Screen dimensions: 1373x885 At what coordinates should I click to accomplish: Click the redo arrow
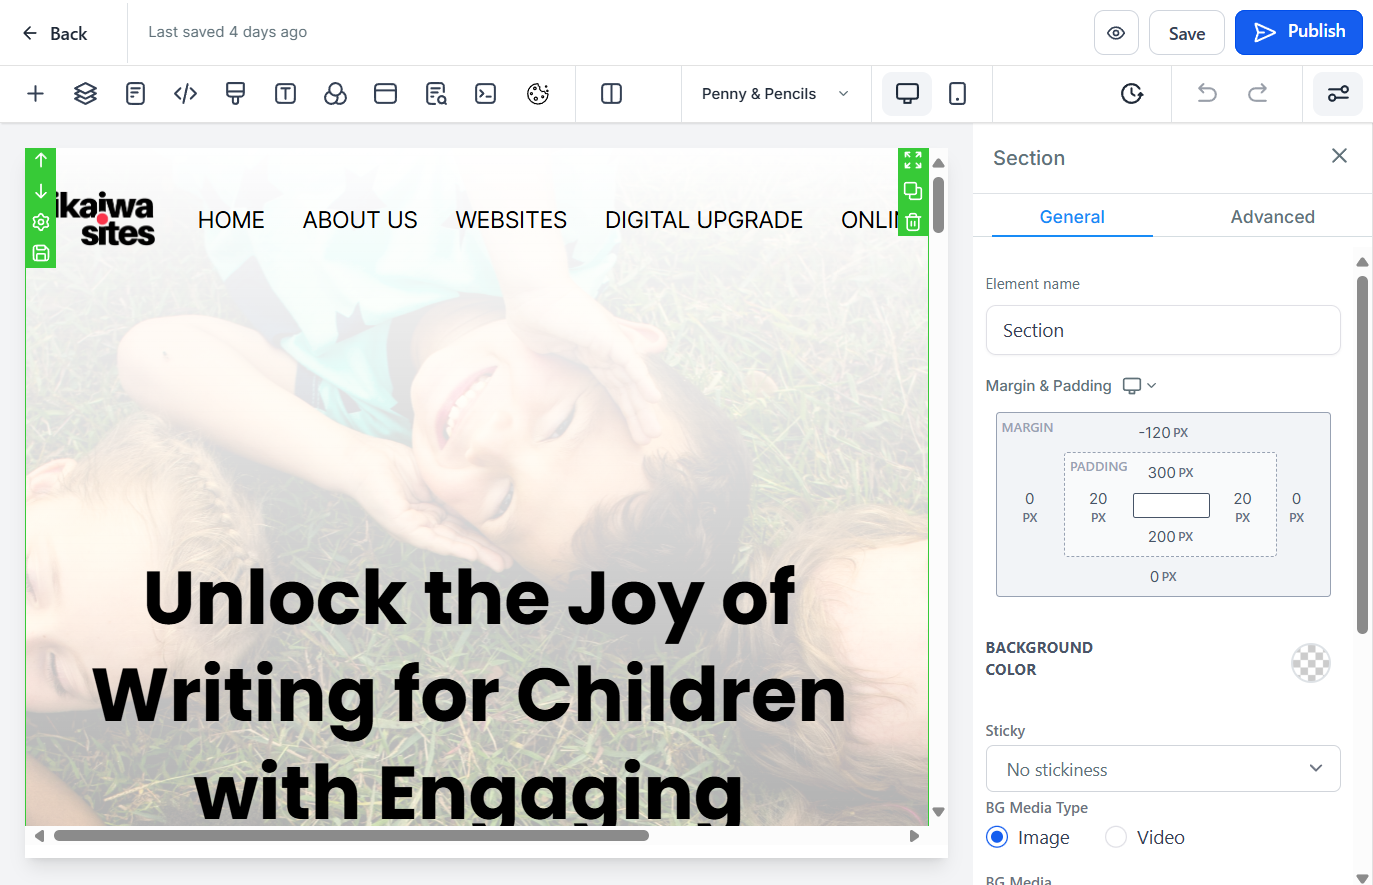(1257, 93)
